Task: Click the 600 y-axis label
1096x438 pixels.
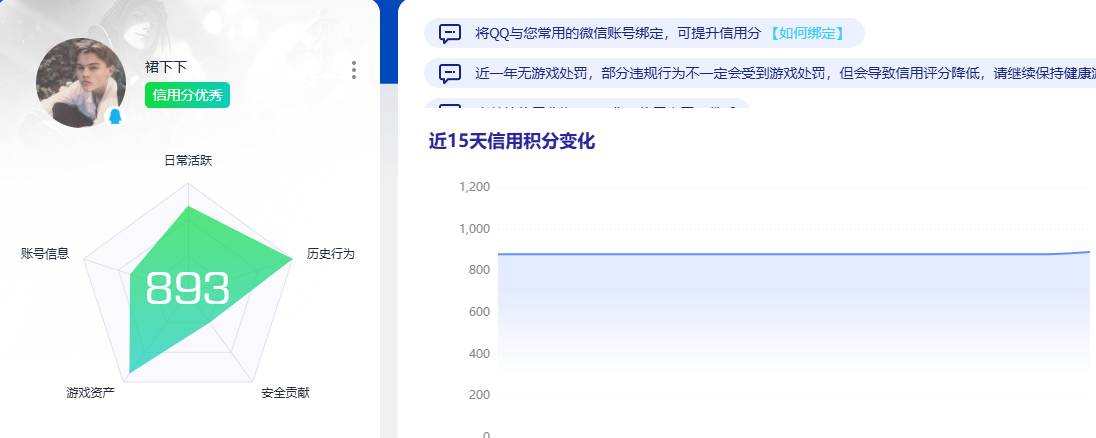Action: point(480,312)
